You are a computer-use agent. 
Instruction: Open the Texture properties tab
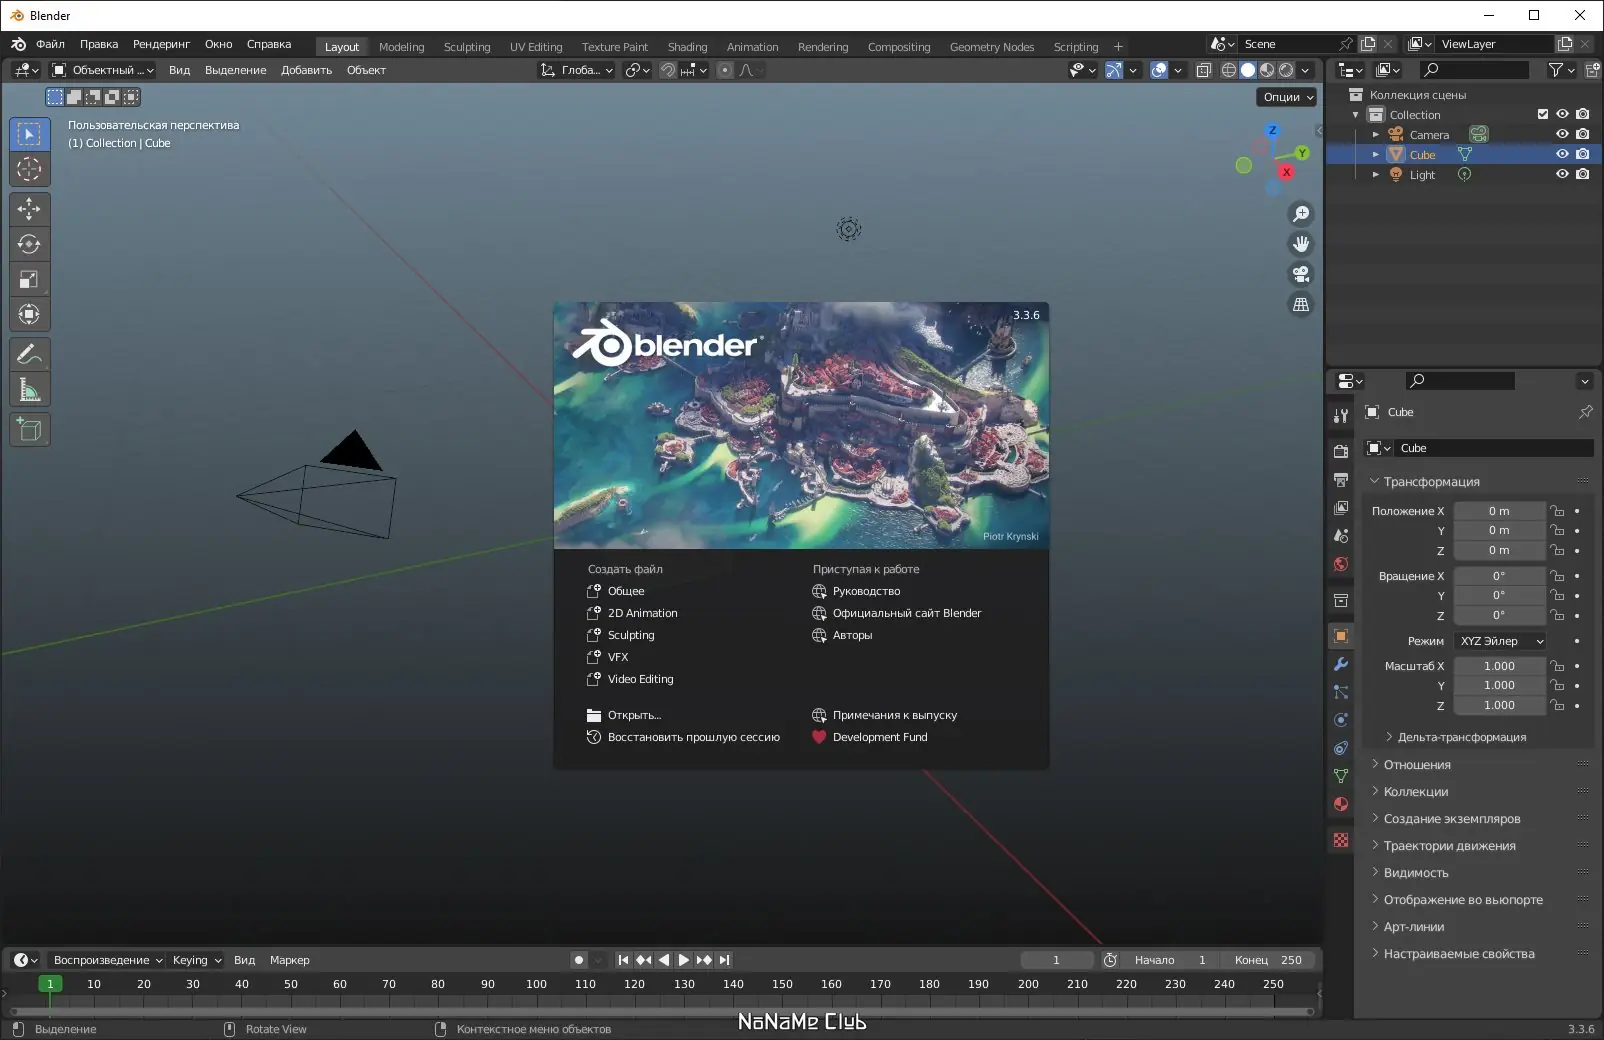[x=1341, y=840]
